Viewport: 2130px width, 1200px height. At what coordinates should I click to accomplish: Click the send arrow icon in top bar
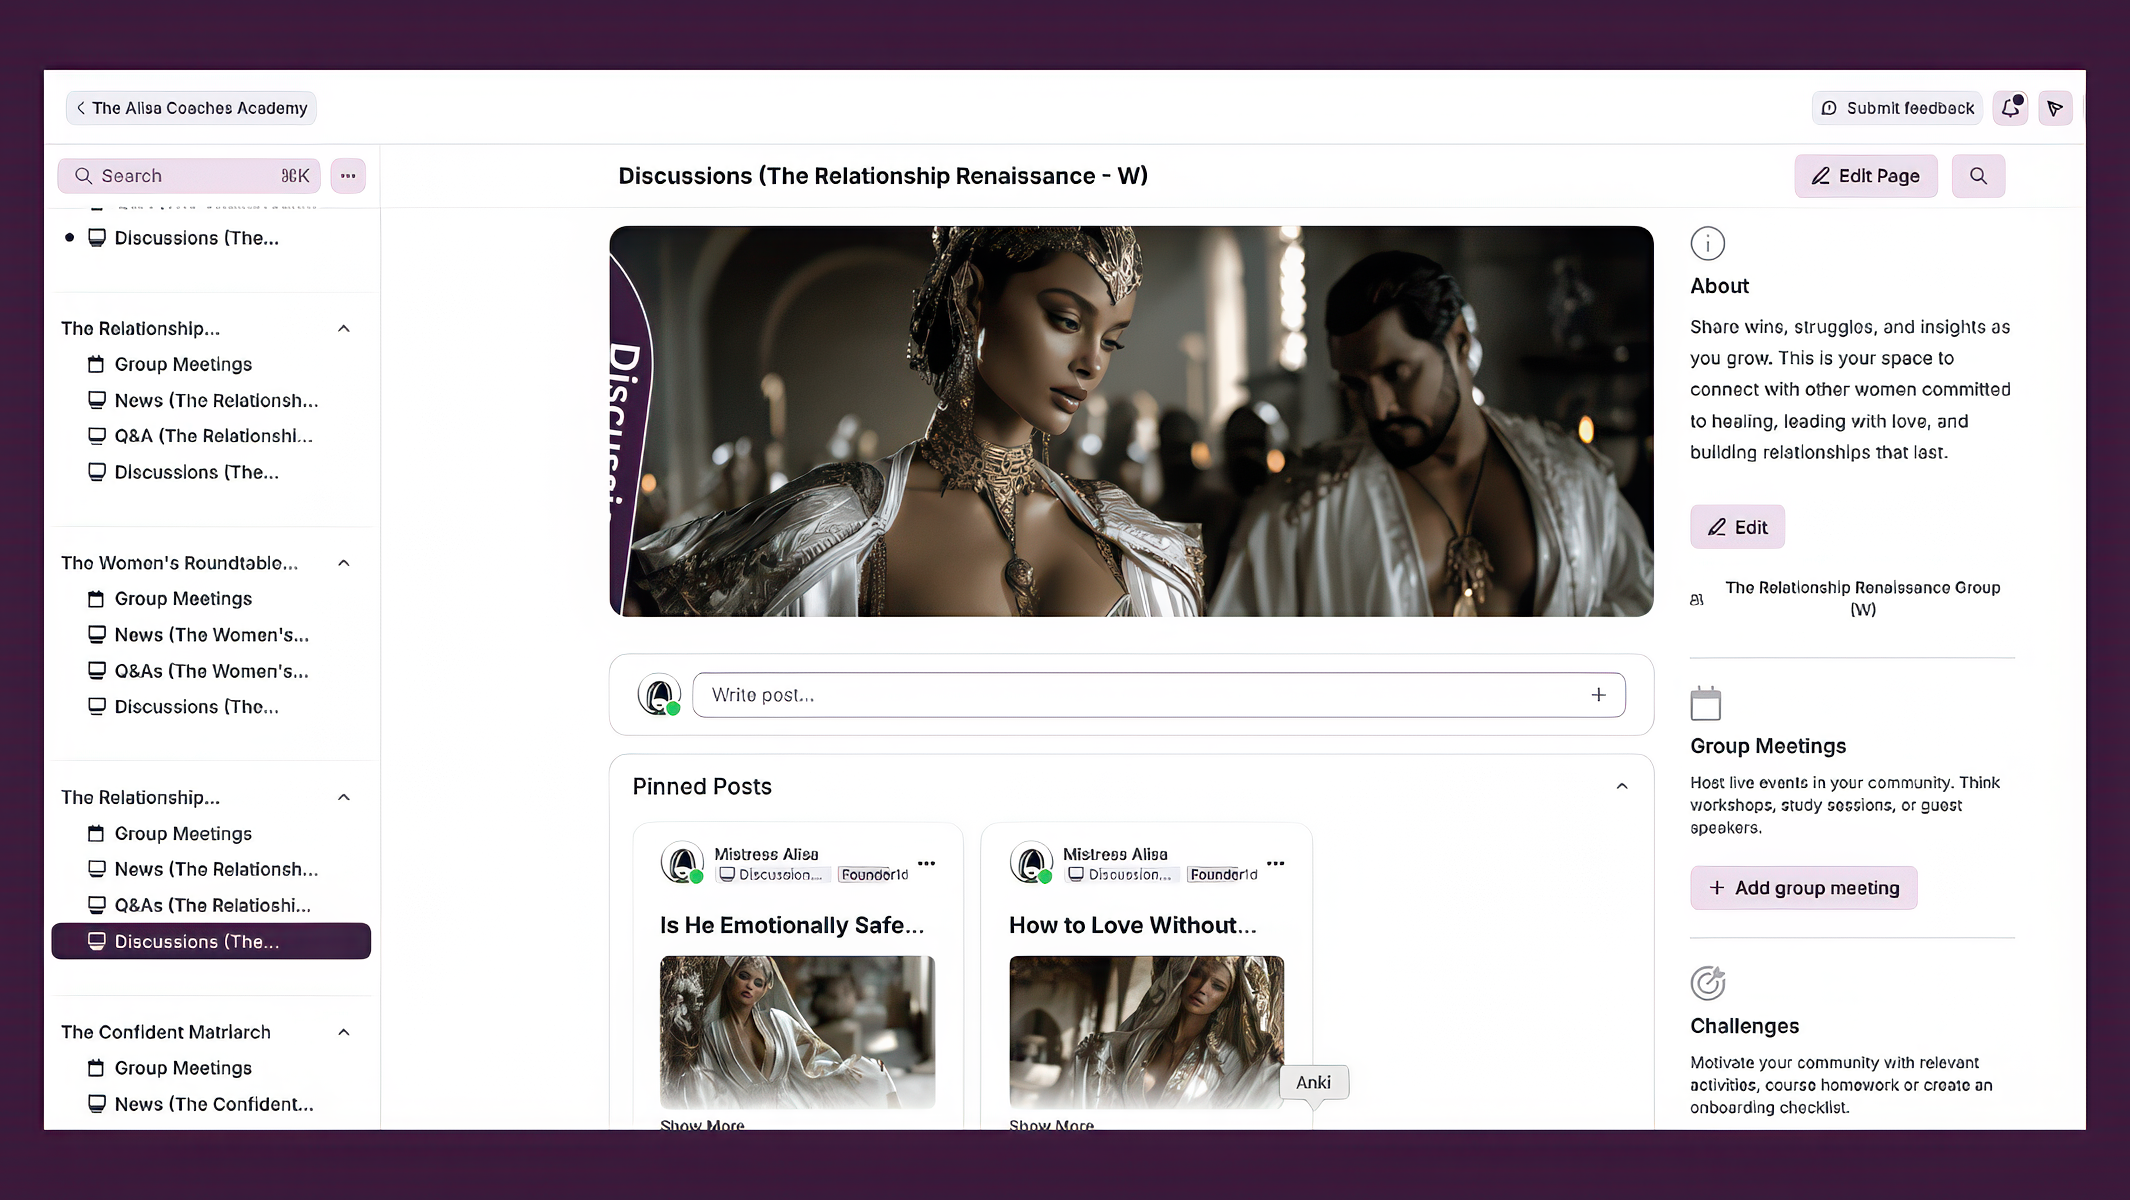tap(2055, 108)
